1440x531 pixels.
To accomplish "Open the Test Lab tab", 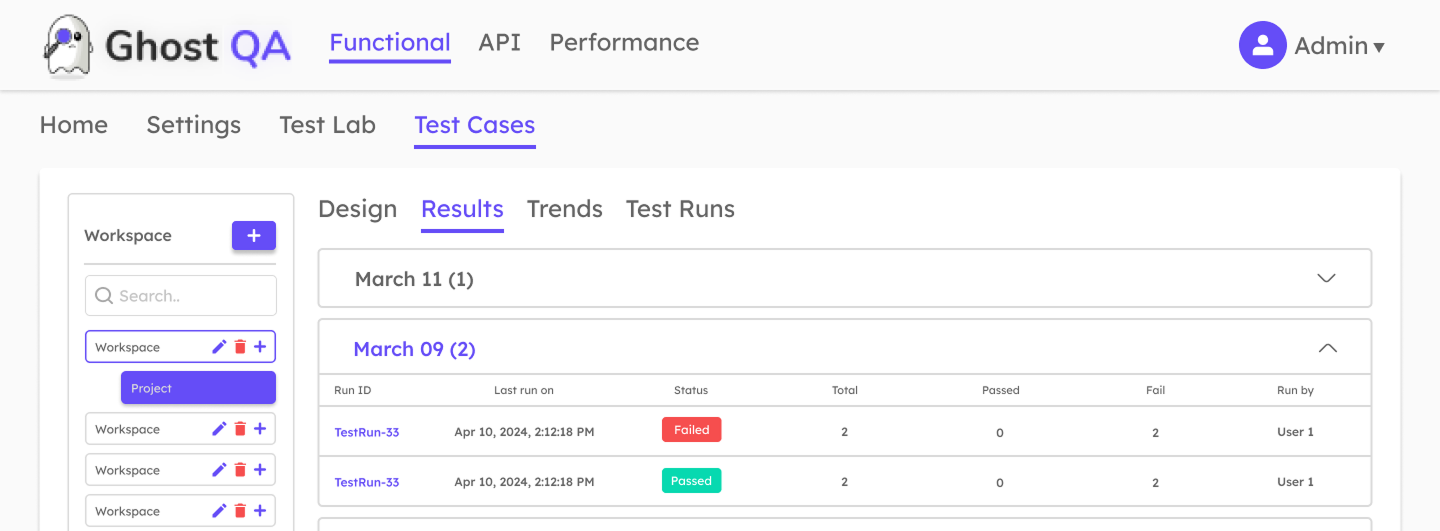I will tap(327, 125).
